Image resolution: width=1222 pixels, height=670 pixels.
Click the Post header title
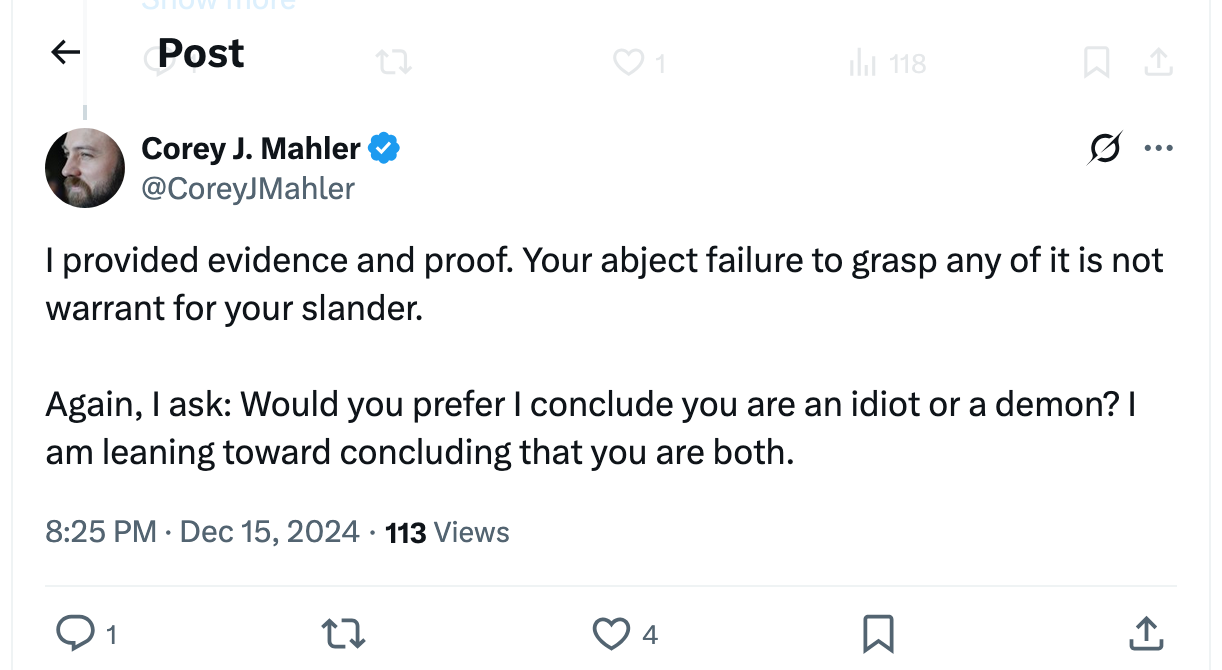tap(199, 52)
